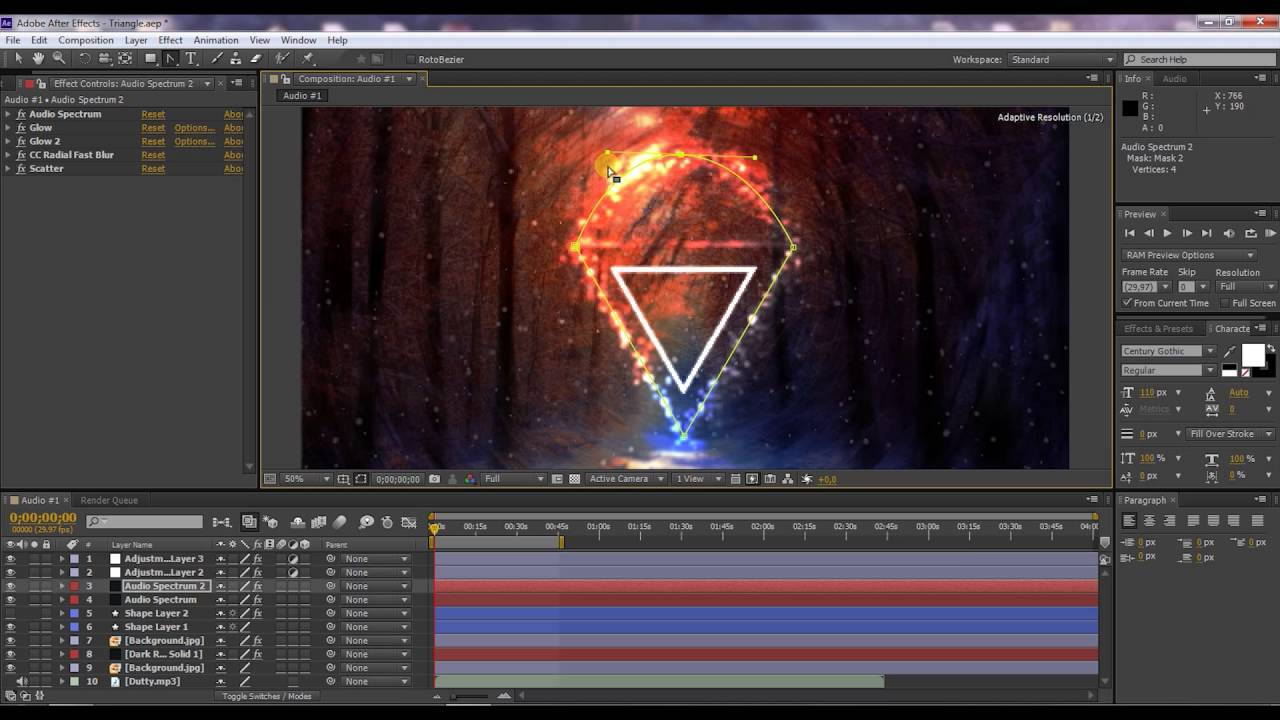Viewport: 1280px width, 720px height.
Task: Open Options for the Glow effect
Action: (194, 128)
